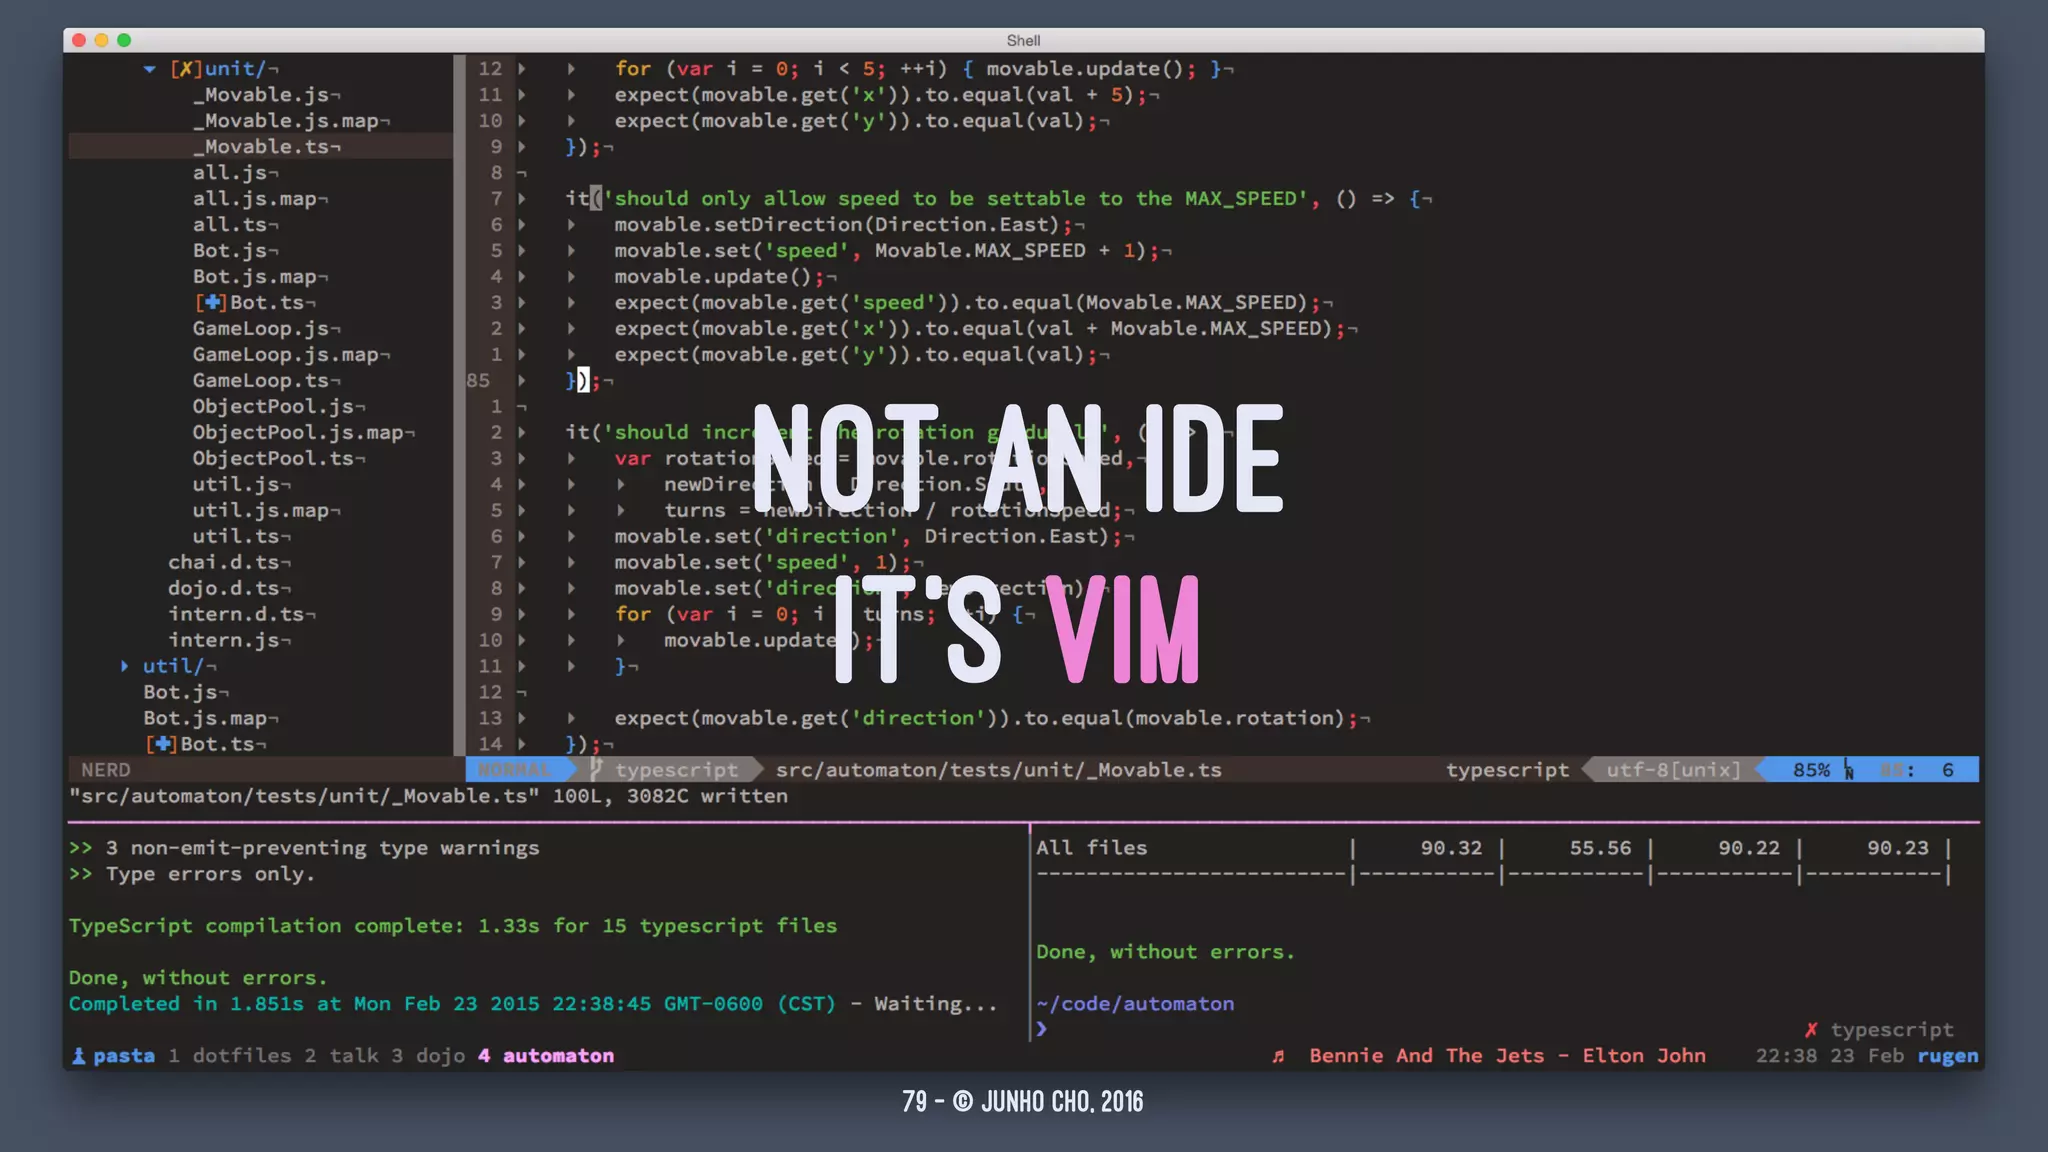Open all.js.map in the file tree
Viewport: 2048px width, 1152px height.
(255, 199)
